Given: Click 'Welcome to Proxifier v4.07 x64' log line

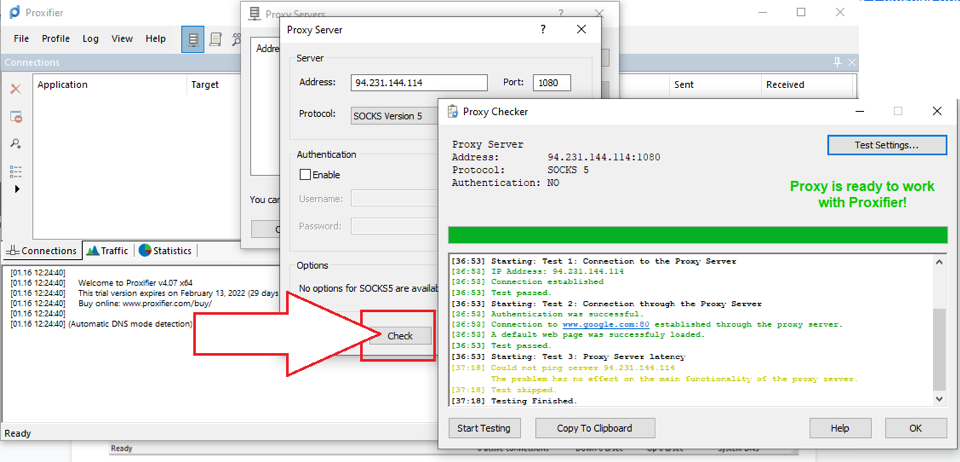Looking at the screenshot, I should coord(135,283).
